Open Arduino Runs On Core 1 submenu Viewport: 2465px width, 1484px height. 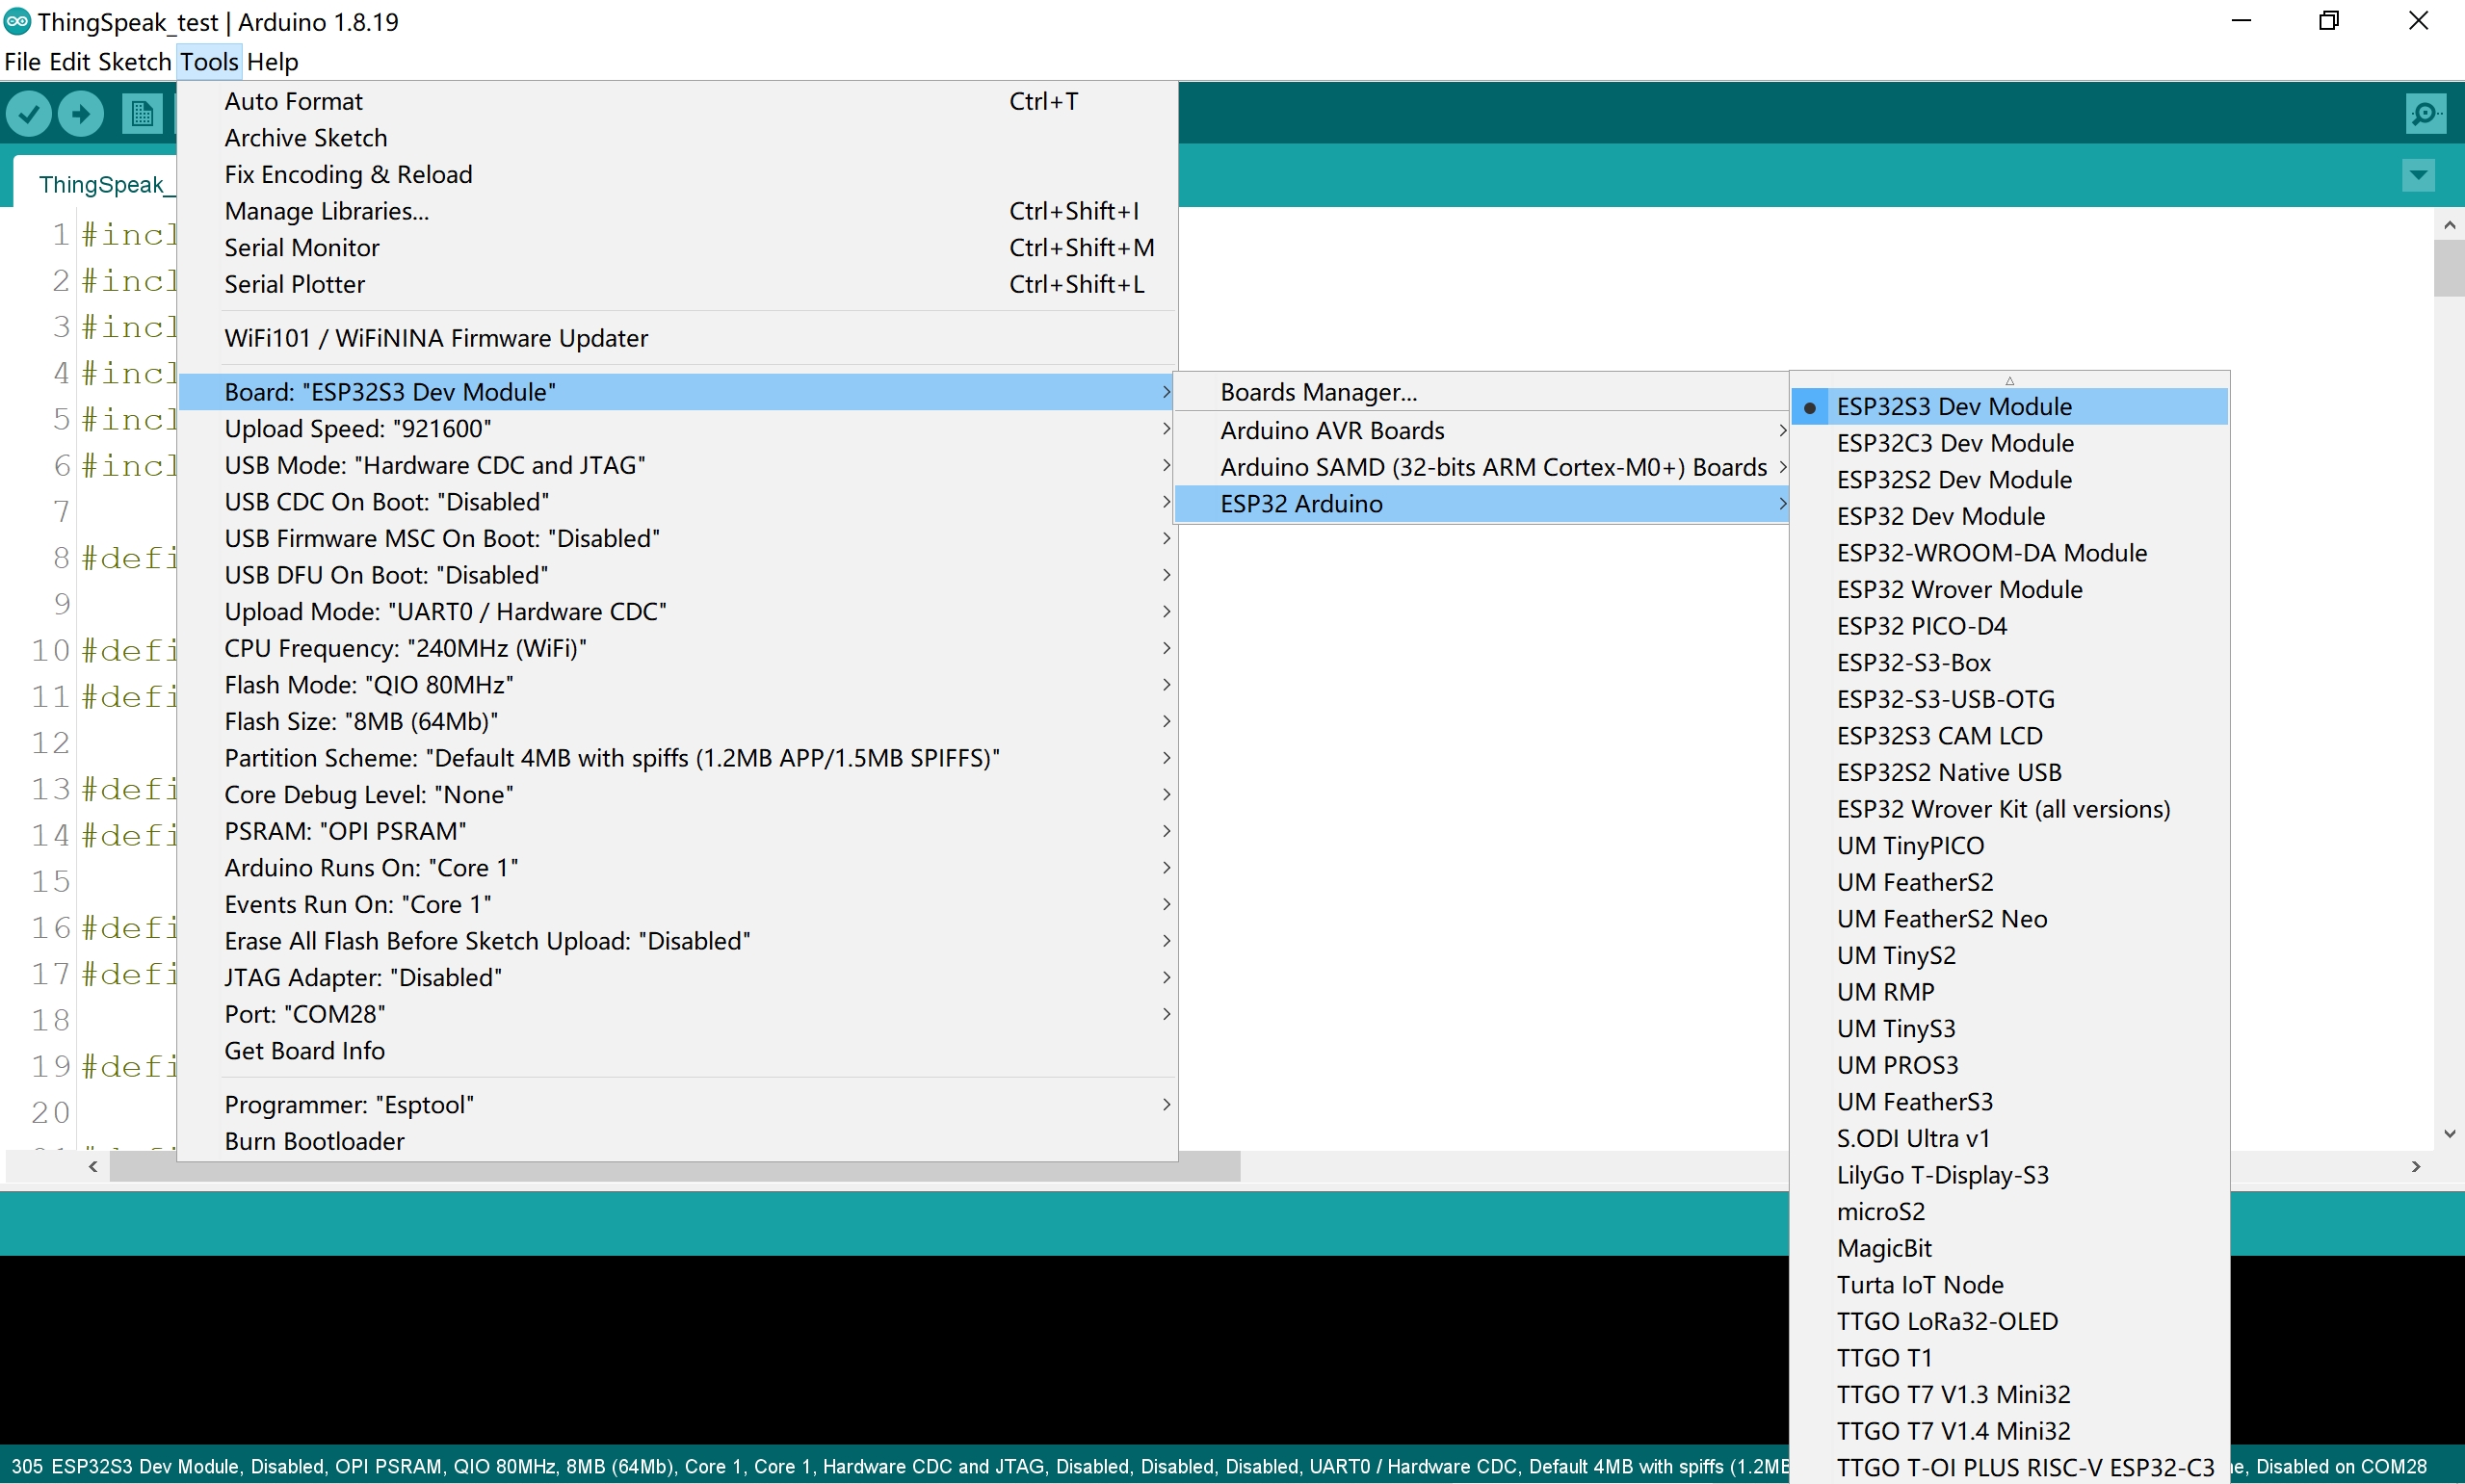[677, 868]
